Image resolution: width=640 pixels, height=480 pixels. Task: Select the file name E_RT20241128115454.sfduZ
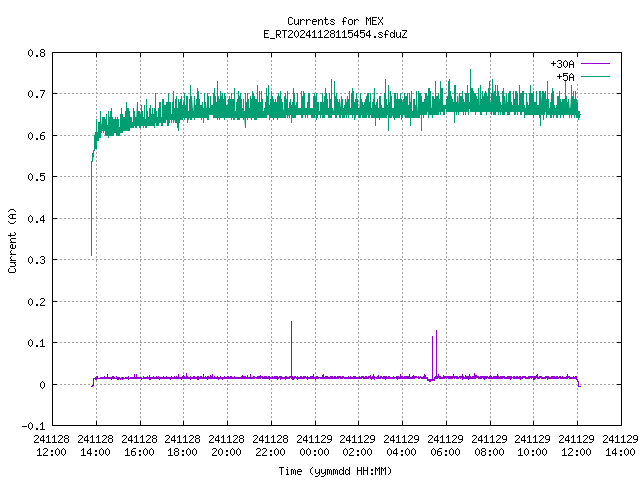coord(335,34)
